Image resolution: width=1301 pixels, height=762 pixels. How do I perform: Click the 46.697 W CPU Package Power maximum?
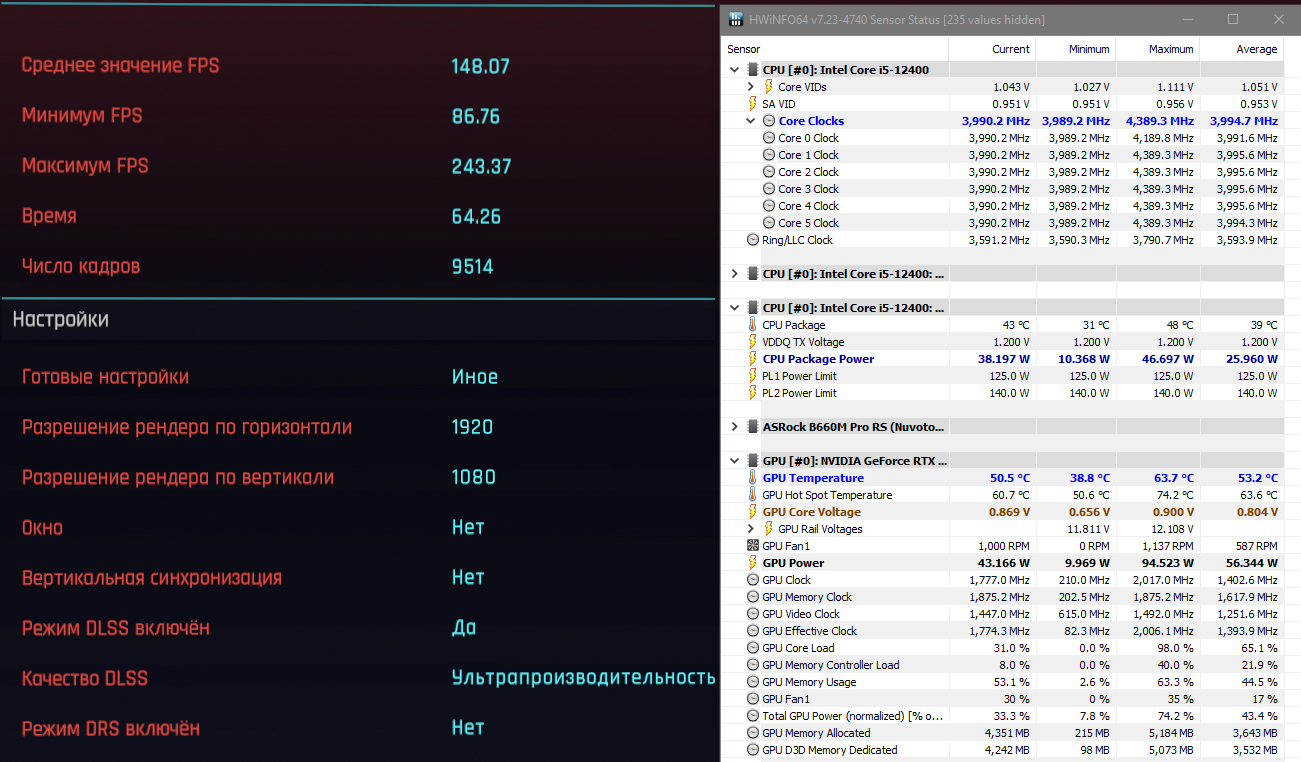(x=1169, y=359)
